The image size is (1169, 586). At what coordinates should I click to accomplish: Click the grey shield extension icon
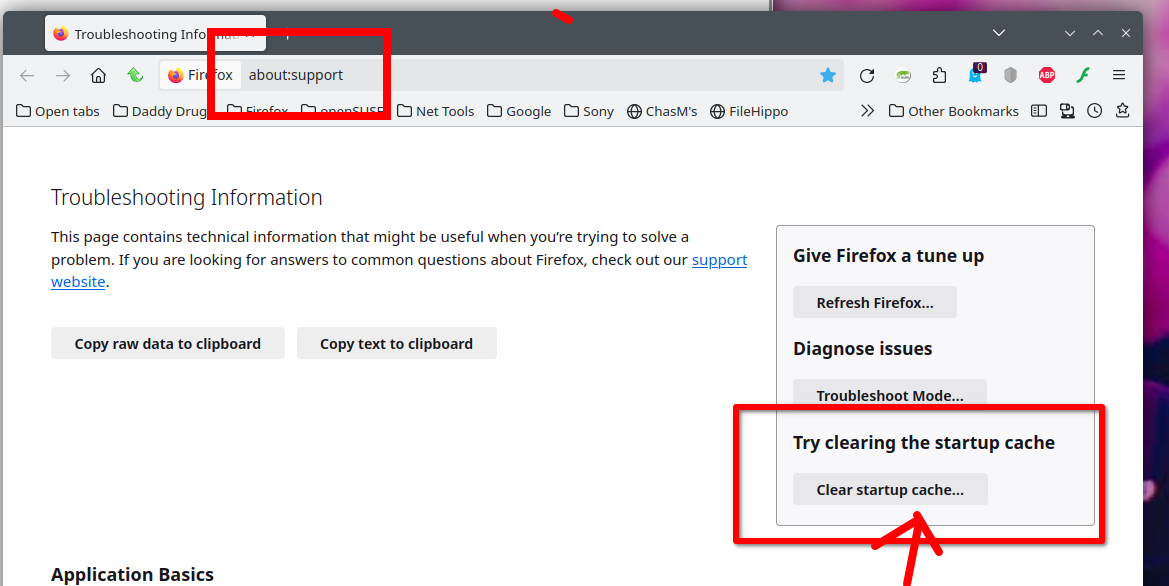[x=1011, y=75]
